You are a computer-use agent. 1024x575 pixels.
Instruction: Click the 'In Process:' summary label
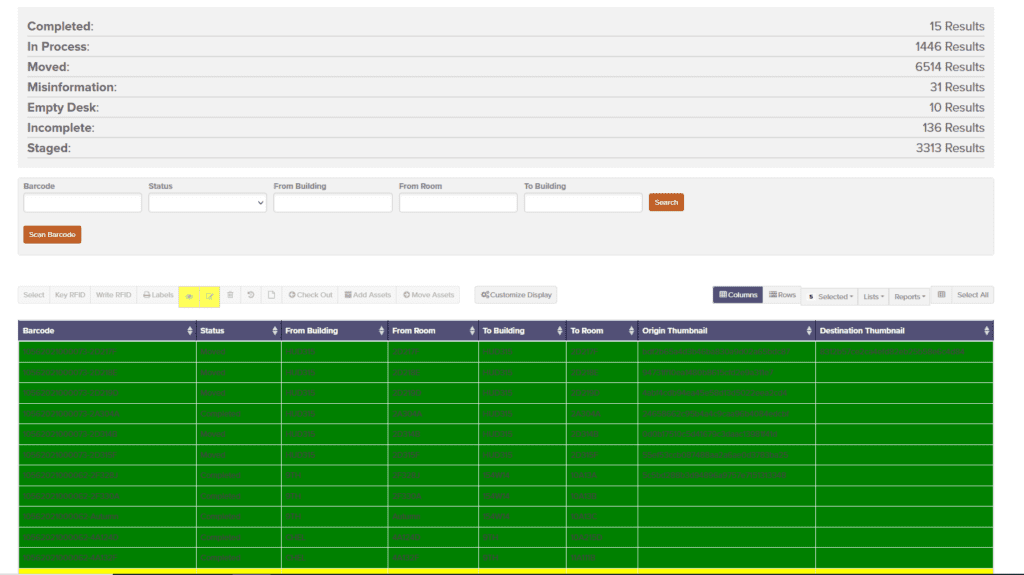pos(58,46)
